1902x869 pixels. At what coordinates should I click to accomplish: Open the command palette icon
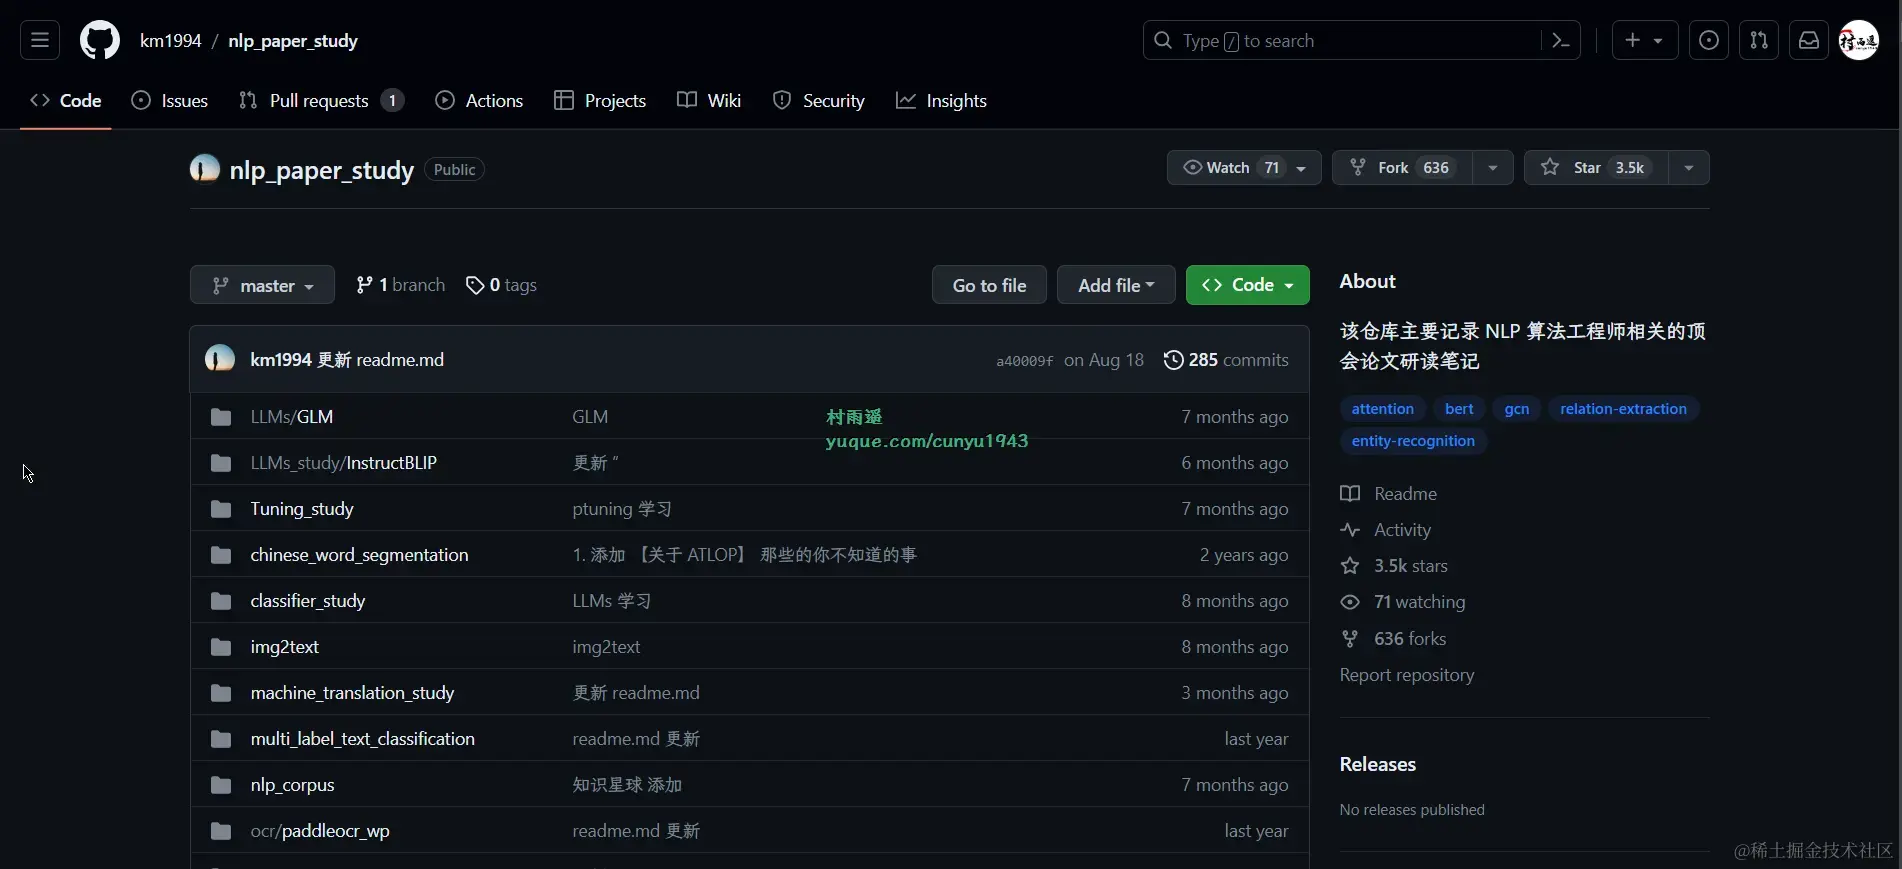pyautogui.click(x=1560, y=41)
